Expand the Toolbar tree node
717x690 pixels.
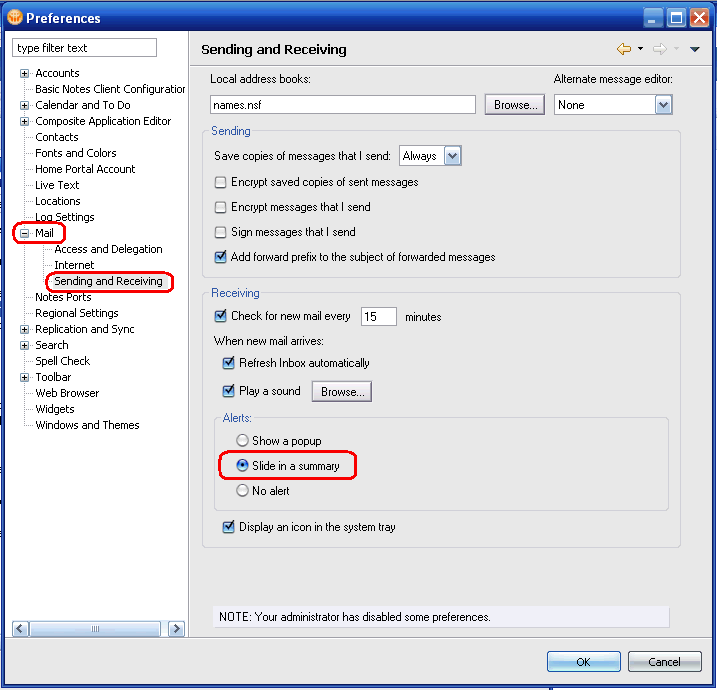pyautogui.click(x=25, y=377)
